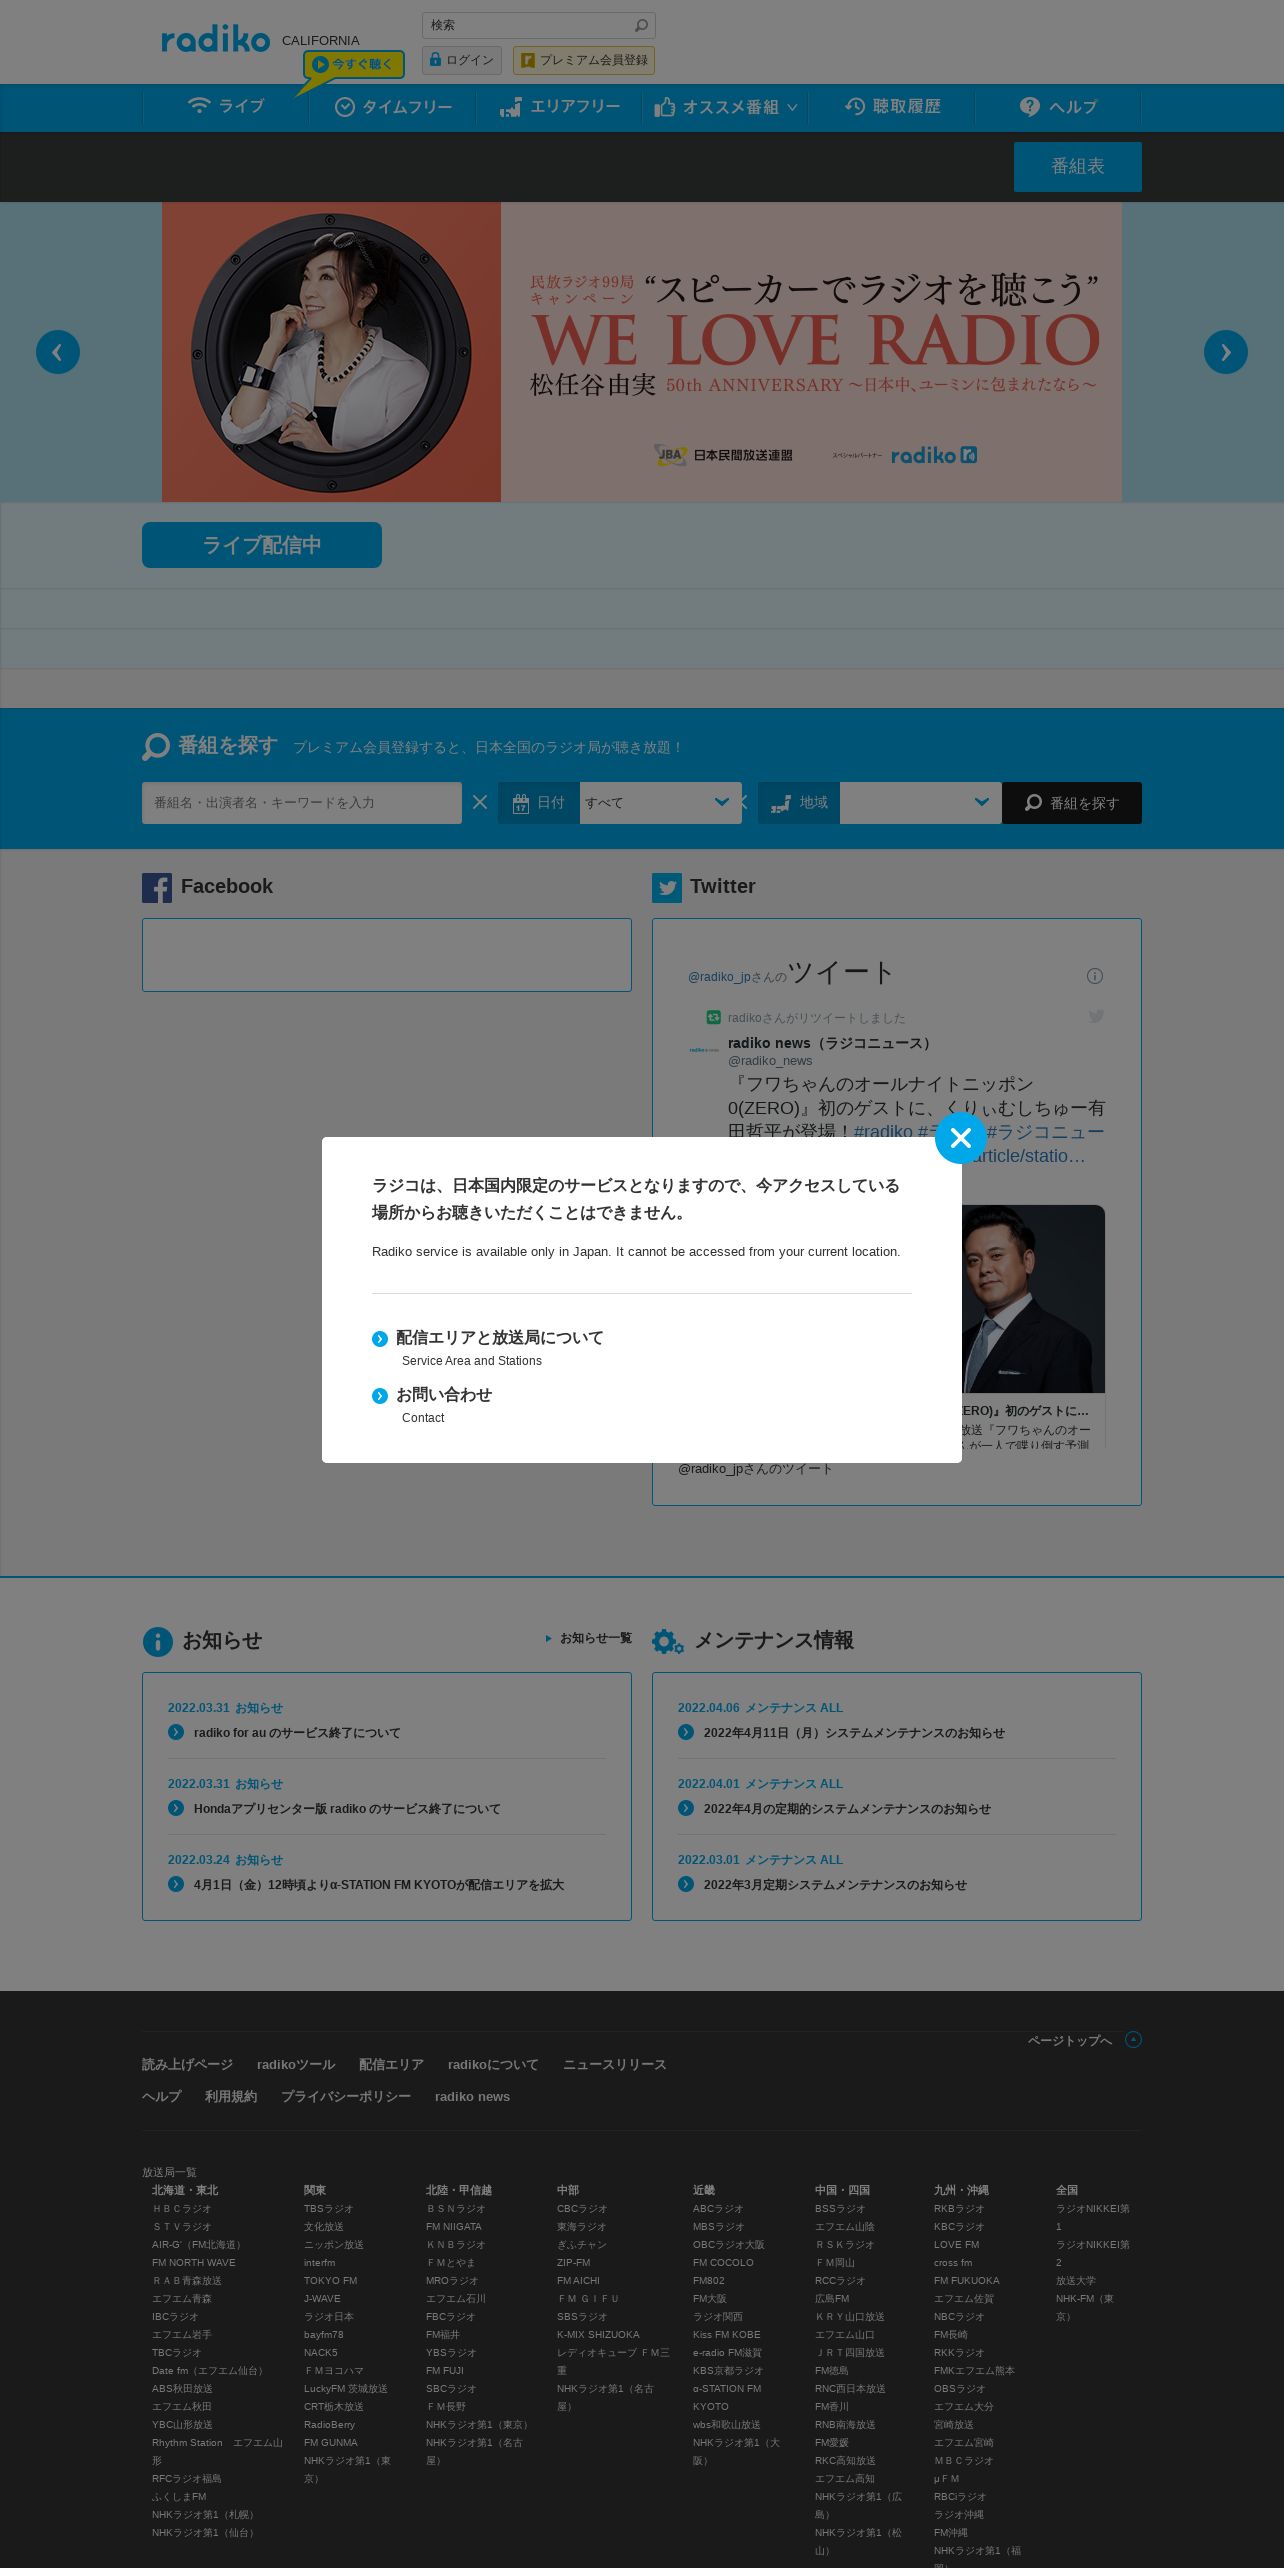Click the TOKYO FM station link
The width and height of the screenshot is (1284, 2568).
tap(330, 2280)
